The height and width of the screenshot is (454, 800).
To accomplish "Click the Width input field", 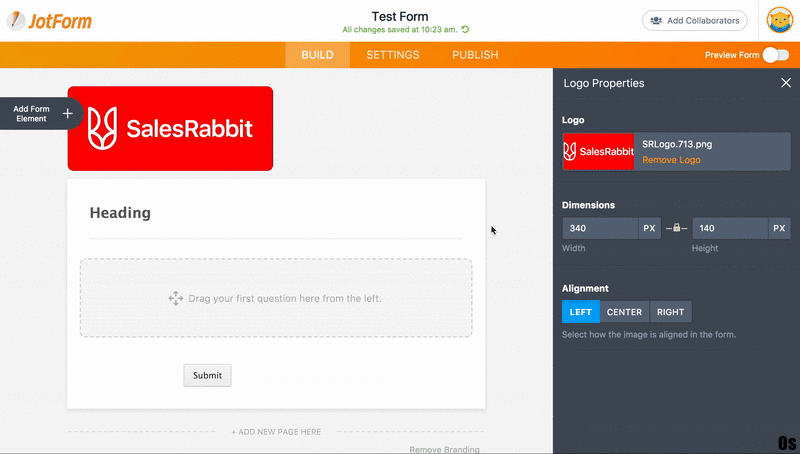I will [x=600, y=228].
